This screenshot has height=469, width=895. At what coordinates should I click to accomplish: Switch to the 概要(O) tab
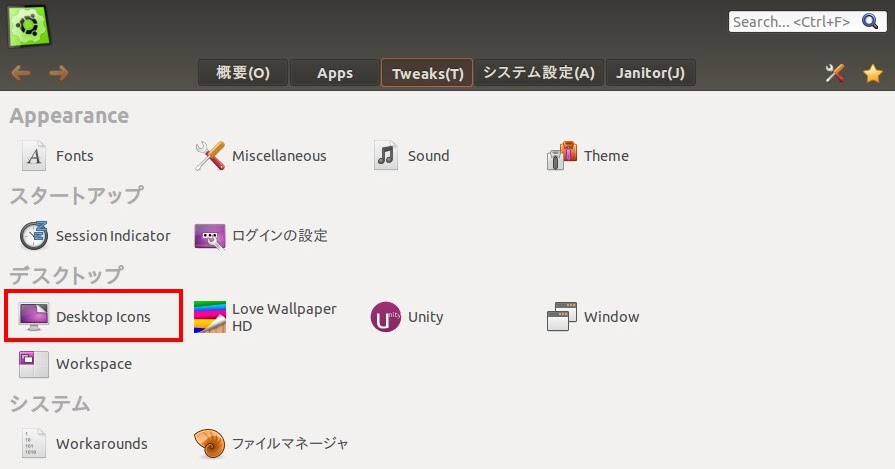pos(243,73)
